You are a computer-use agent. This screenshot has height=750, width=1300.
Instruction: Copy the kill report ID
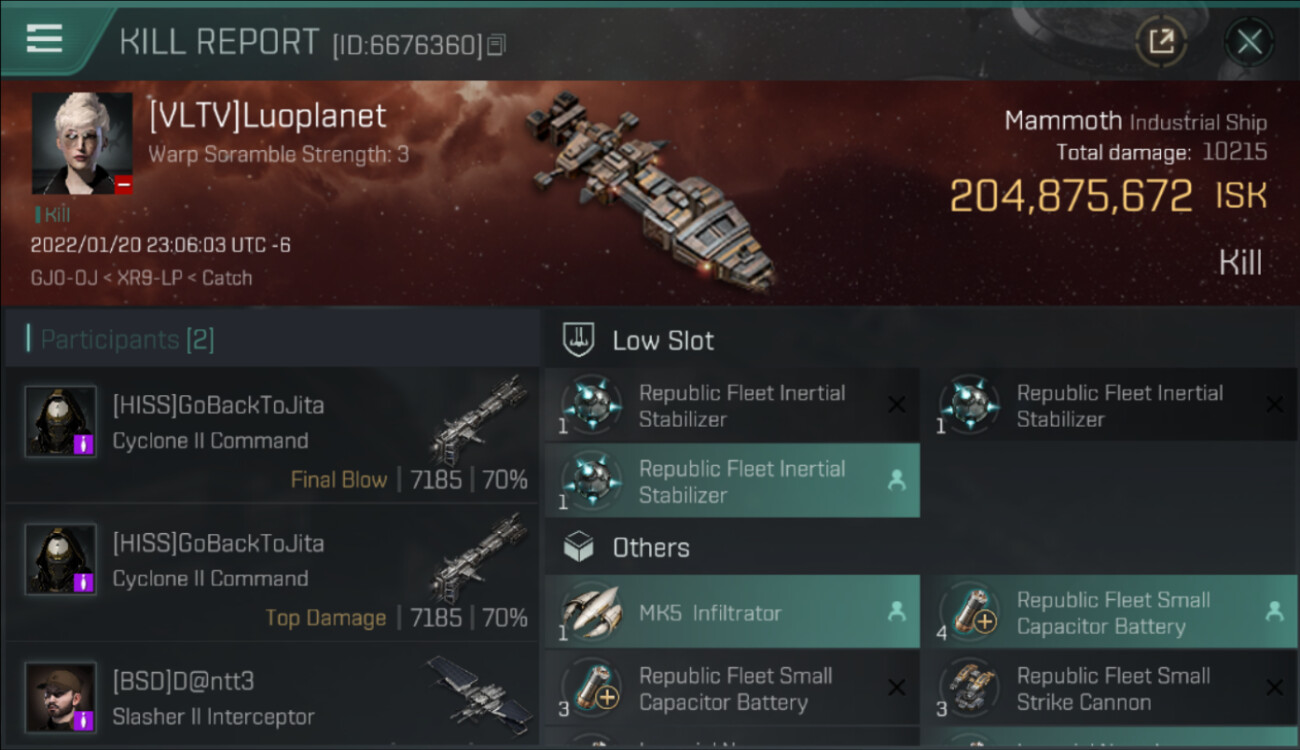[x=497, y=45]
